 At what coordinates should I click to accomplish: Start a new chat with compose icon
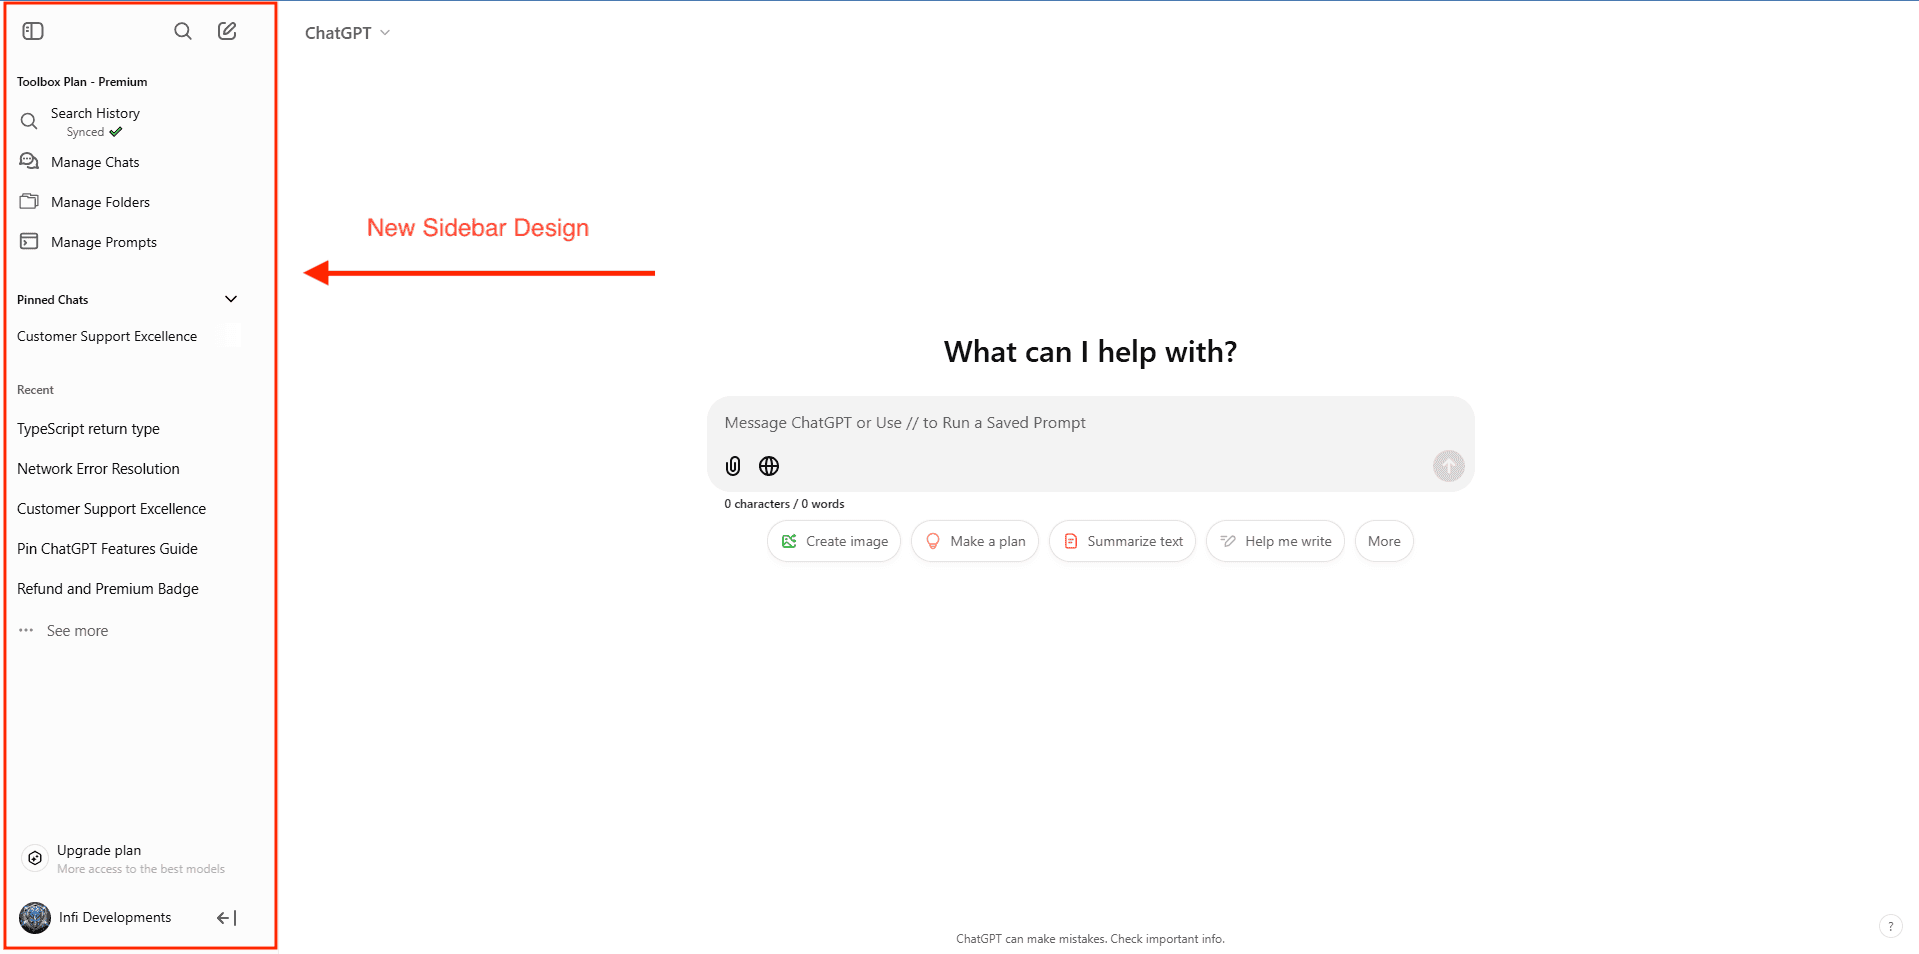point(227,31)
